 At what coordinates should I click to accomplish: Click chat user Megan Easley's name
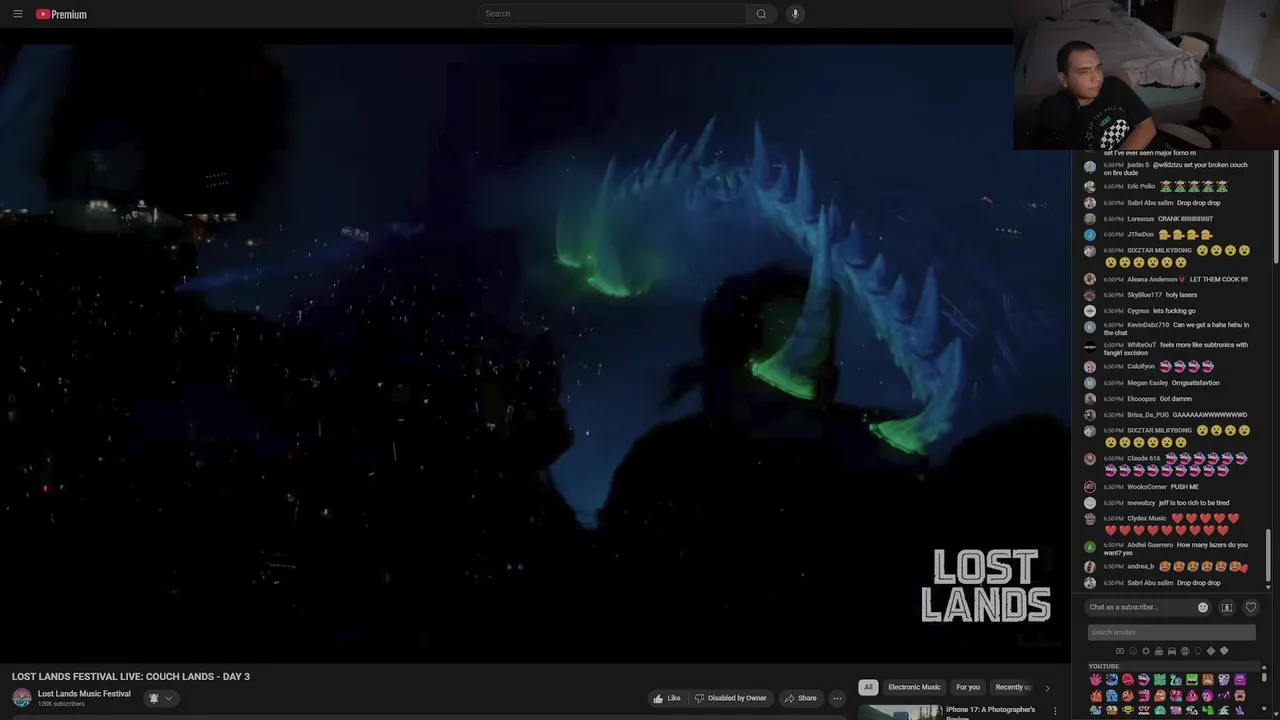[1148, 383]
